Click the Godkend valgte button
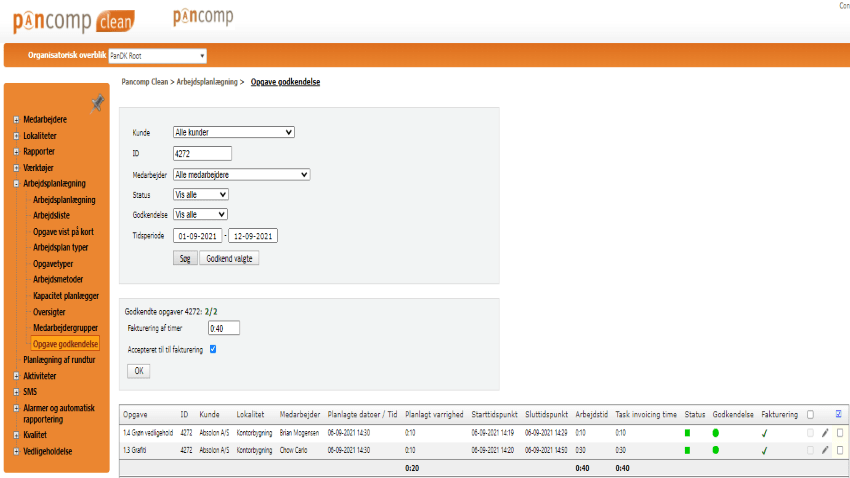 pos(229,258)
